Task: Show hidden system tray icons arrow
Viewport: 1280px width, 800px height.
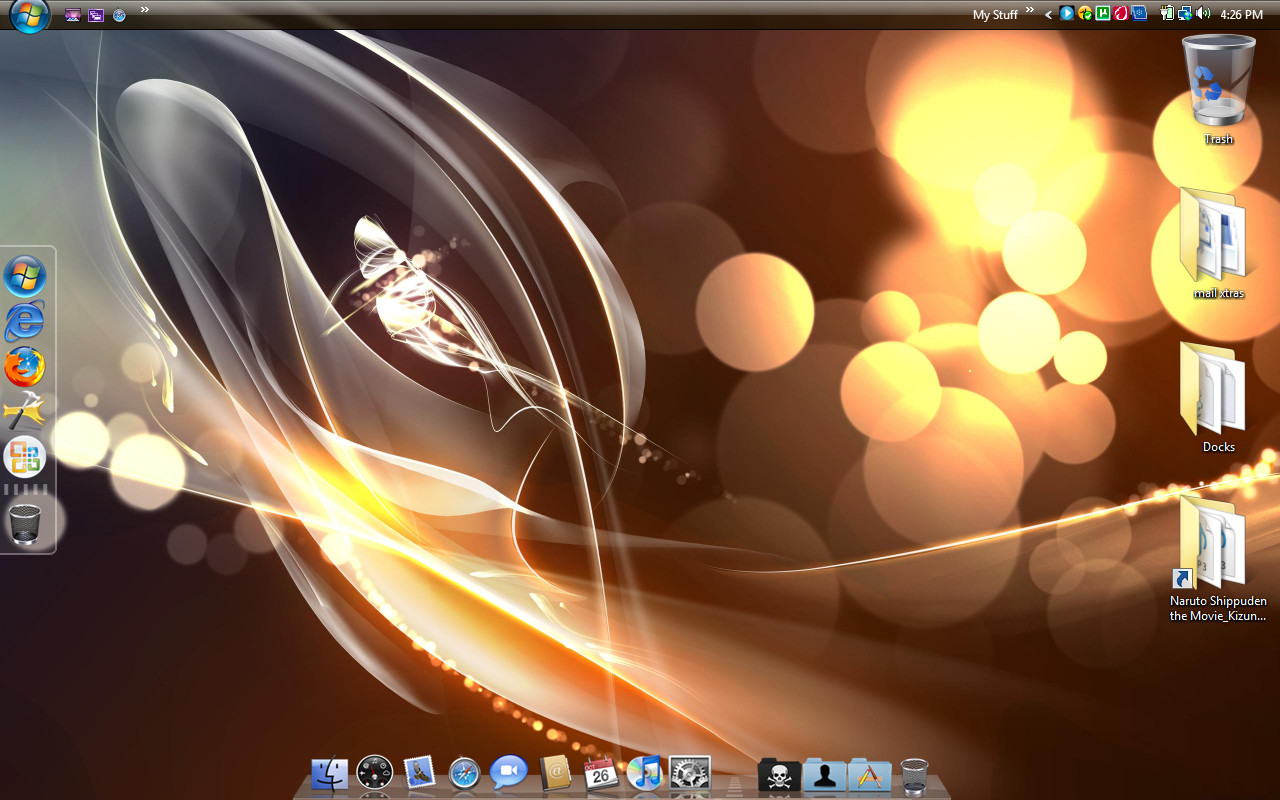Action: pos(1048,15)
